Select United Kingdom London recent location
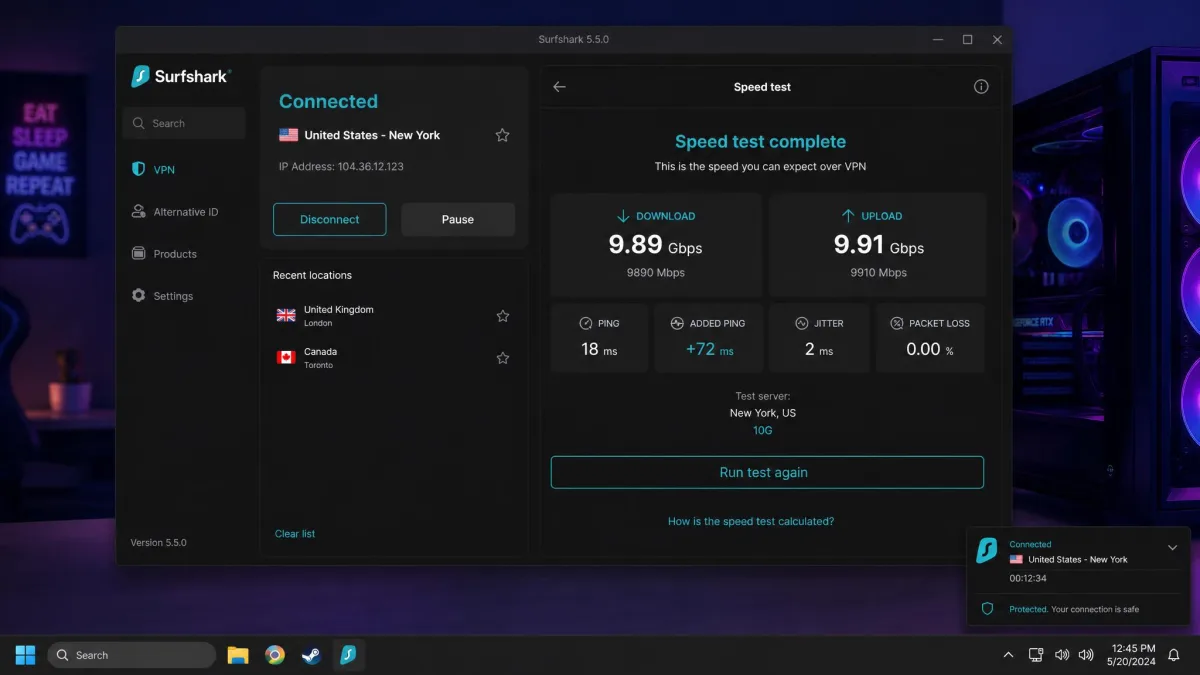1200x675 pixels. point(394,316)
